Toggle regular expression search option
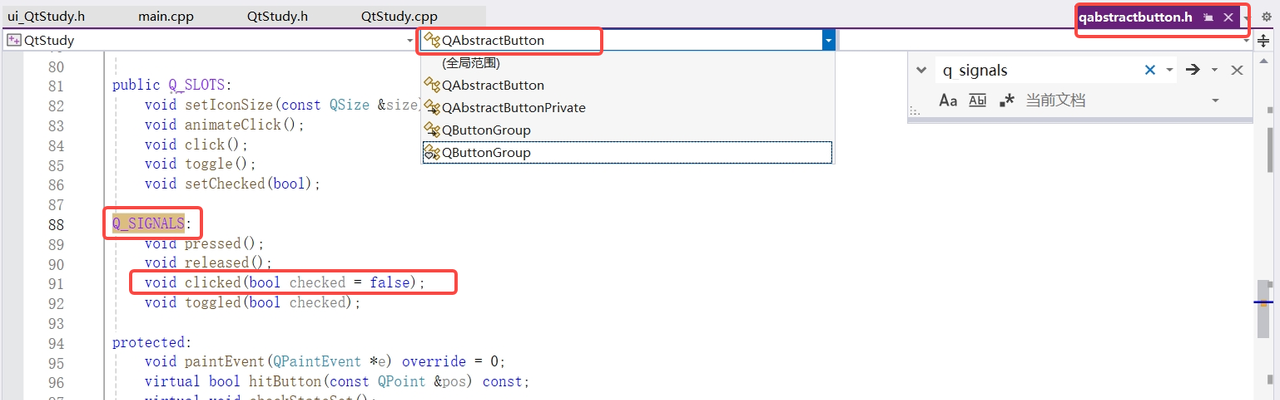The width and height of the screenshot is (1280, 400). point(1007,100)
